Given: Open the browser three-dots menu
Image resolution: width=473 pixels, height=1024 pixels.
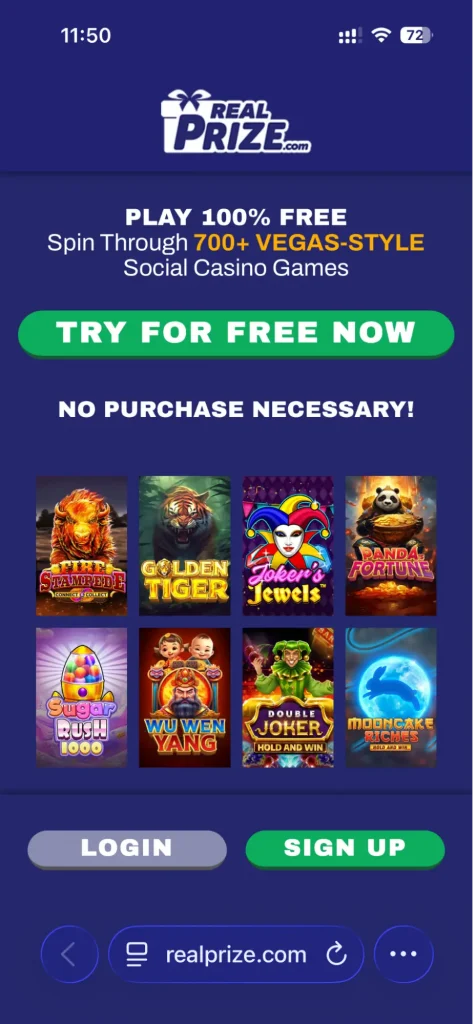Looking at the screenshot, I should click(x=404, y=954).
